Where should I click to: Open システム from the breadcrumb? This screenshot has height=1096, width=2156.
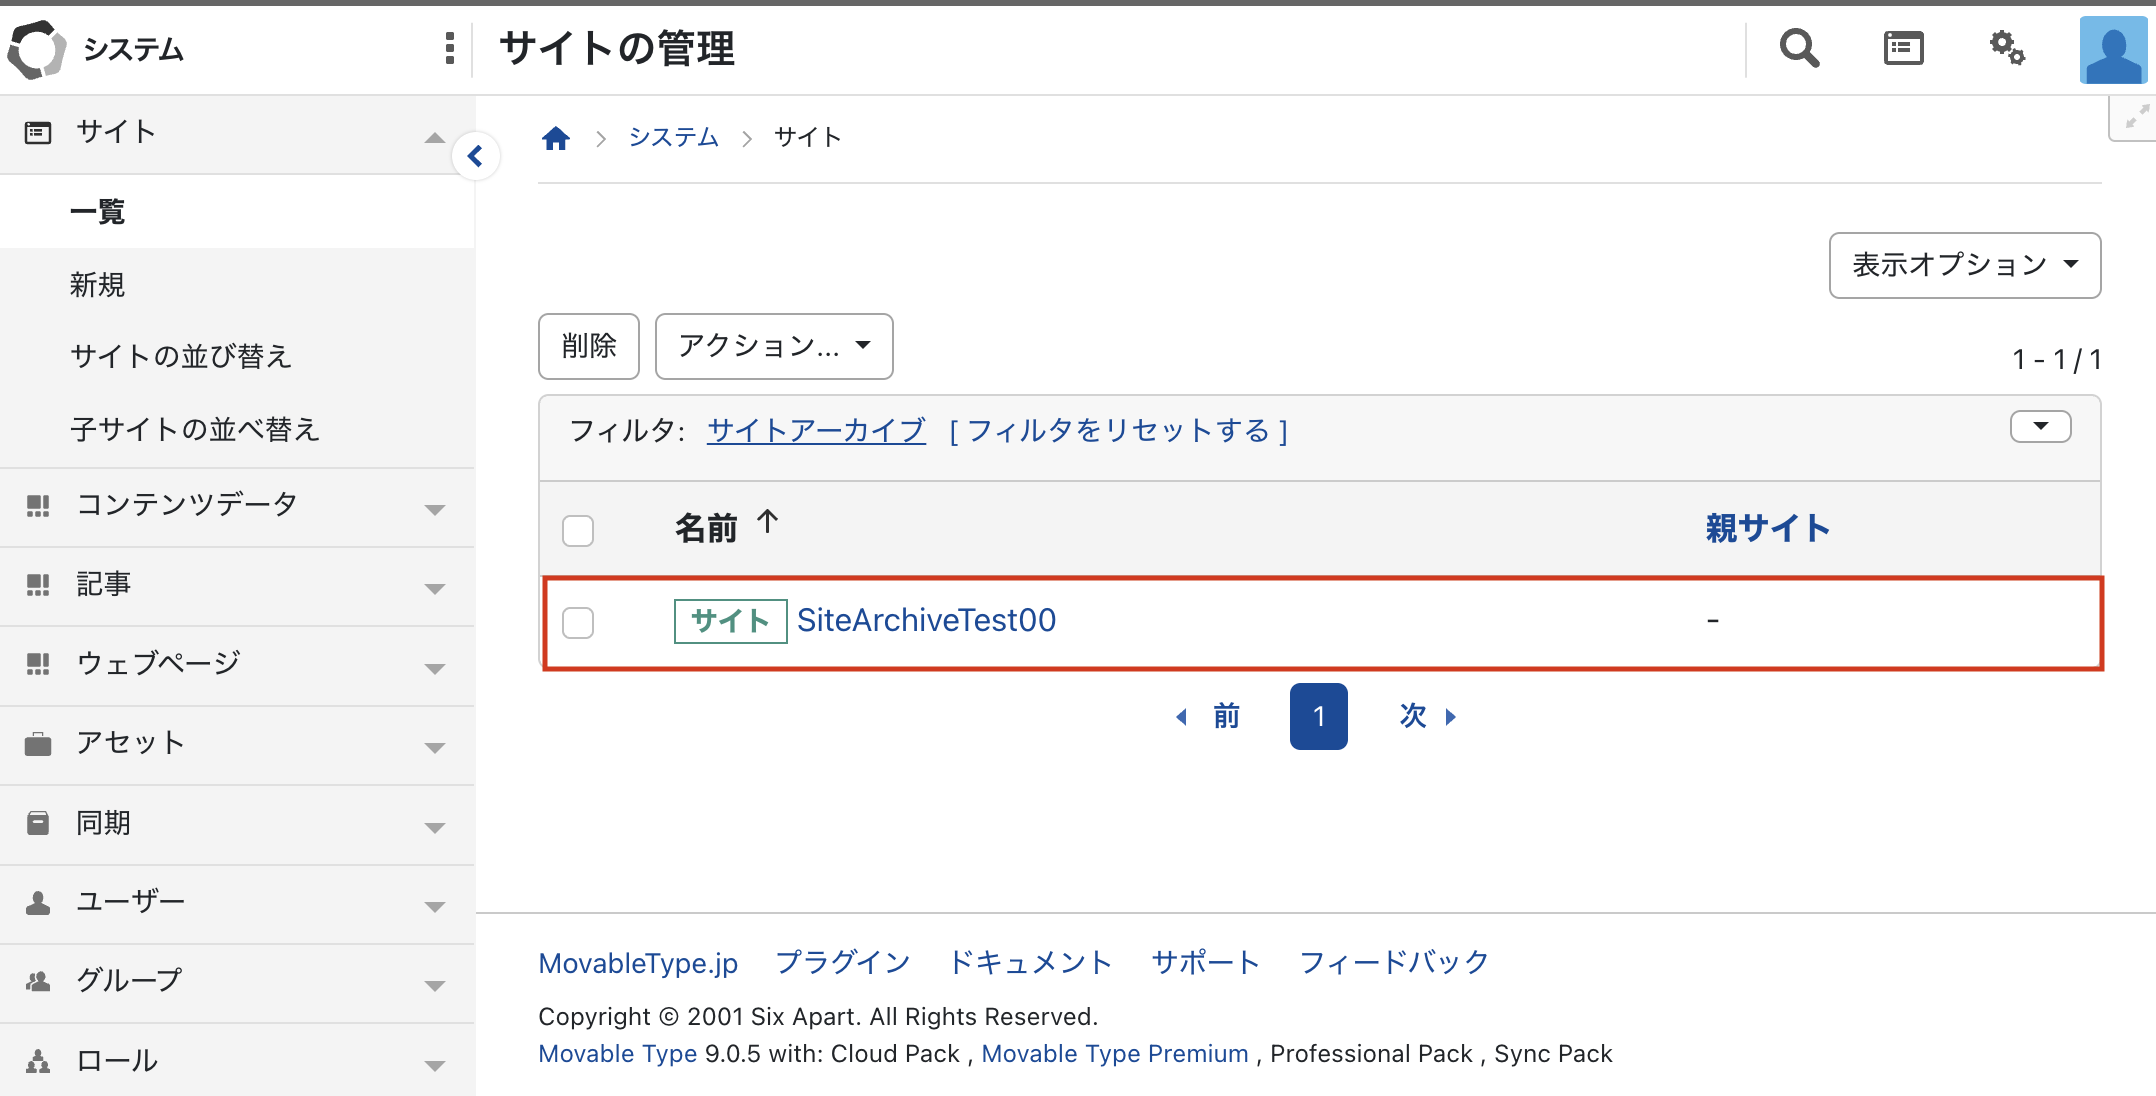click(x=673, y=137)
